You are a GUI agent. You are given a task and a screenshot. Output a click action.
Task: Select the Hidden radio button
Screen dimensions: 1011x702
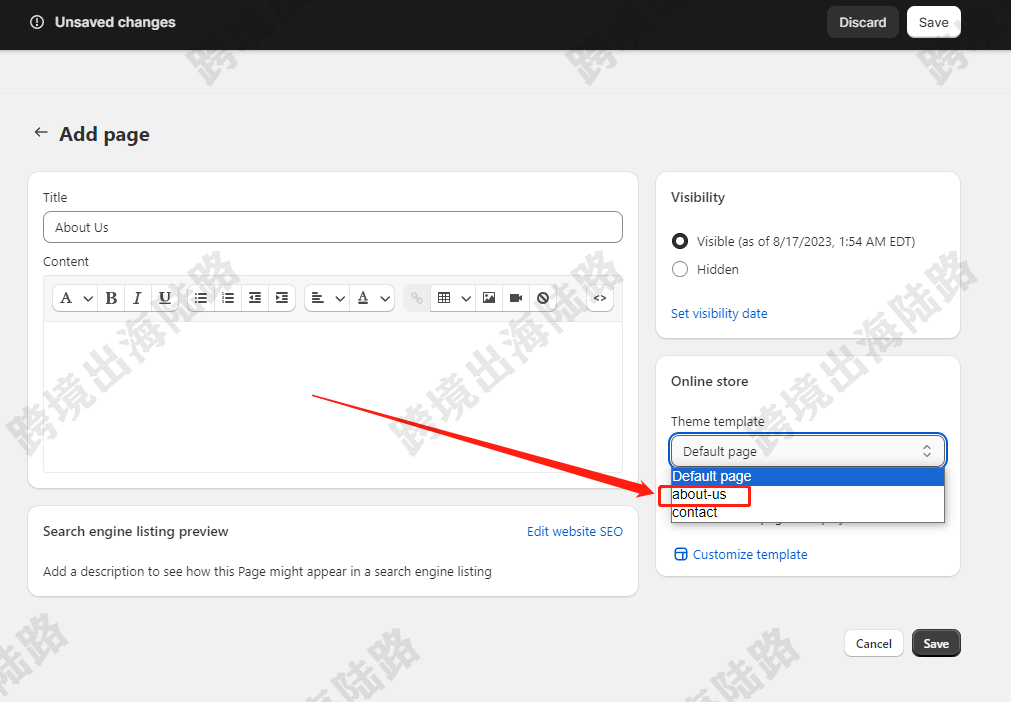coord(680,269)
